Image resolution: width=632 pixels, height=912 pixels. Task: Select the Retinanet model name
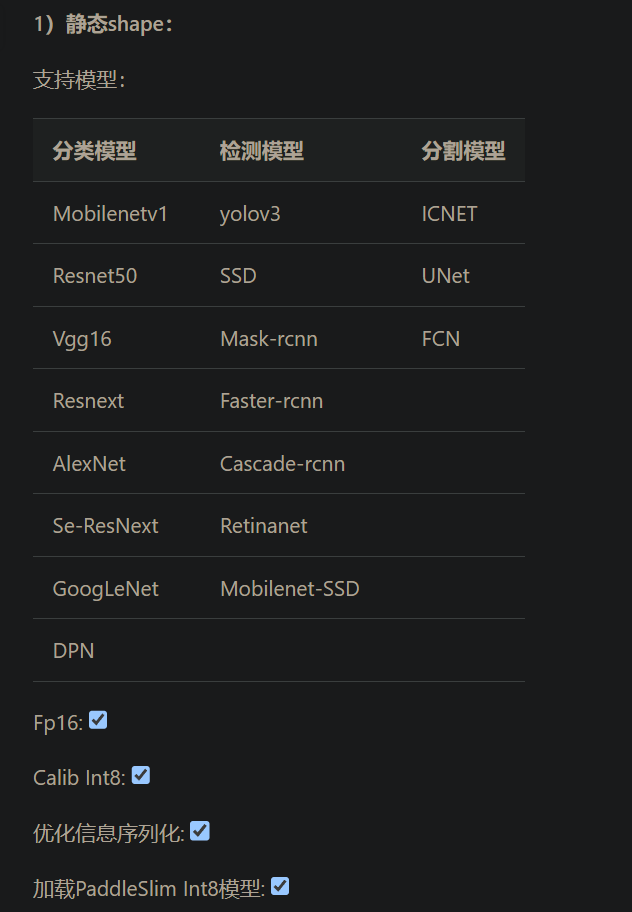(263, 525)
